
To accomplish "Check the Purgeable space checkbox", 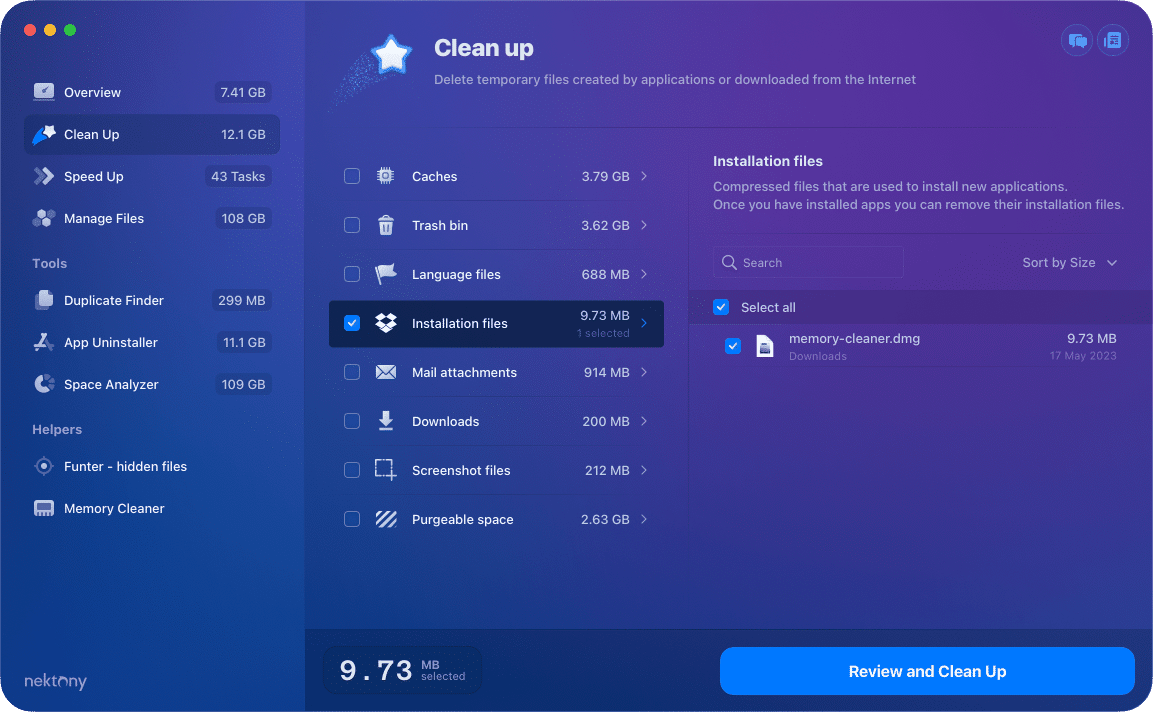I will click(351, 519).
